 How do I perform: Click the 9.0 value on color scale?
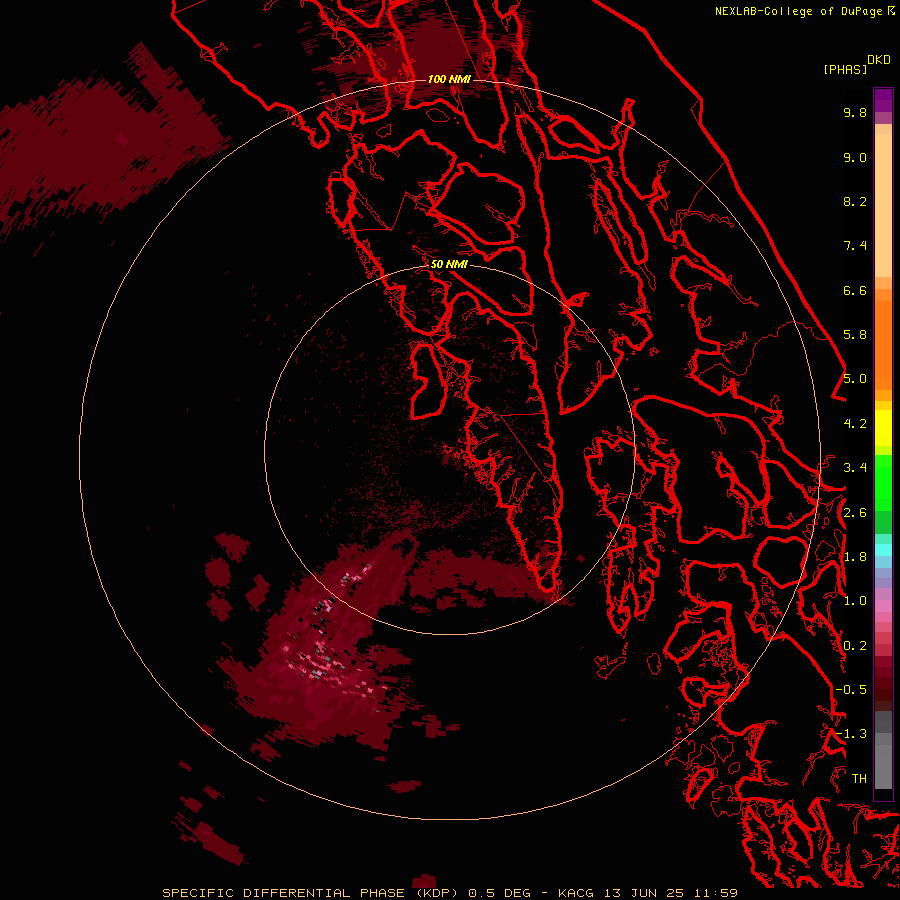point(855,157)
